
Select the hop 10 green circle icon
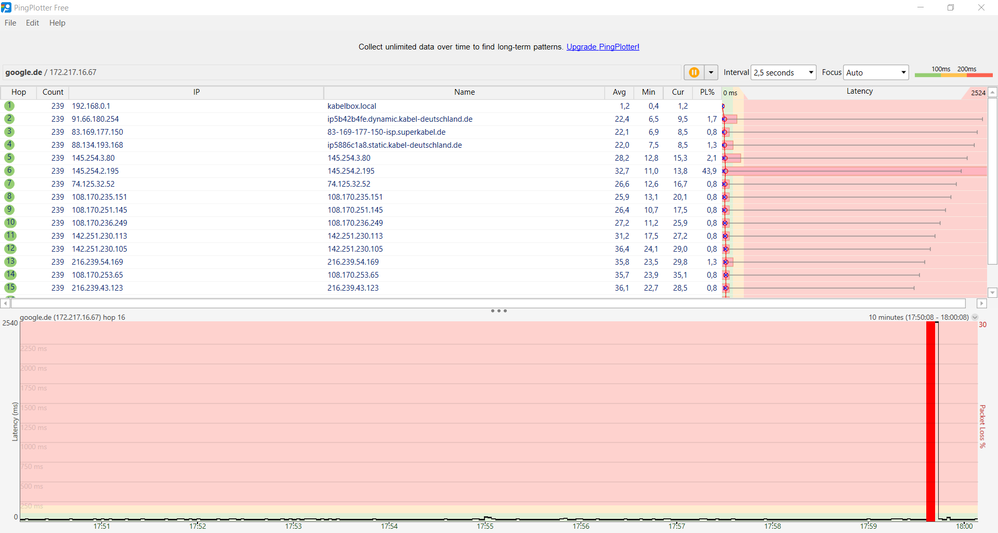coord(10,223)
